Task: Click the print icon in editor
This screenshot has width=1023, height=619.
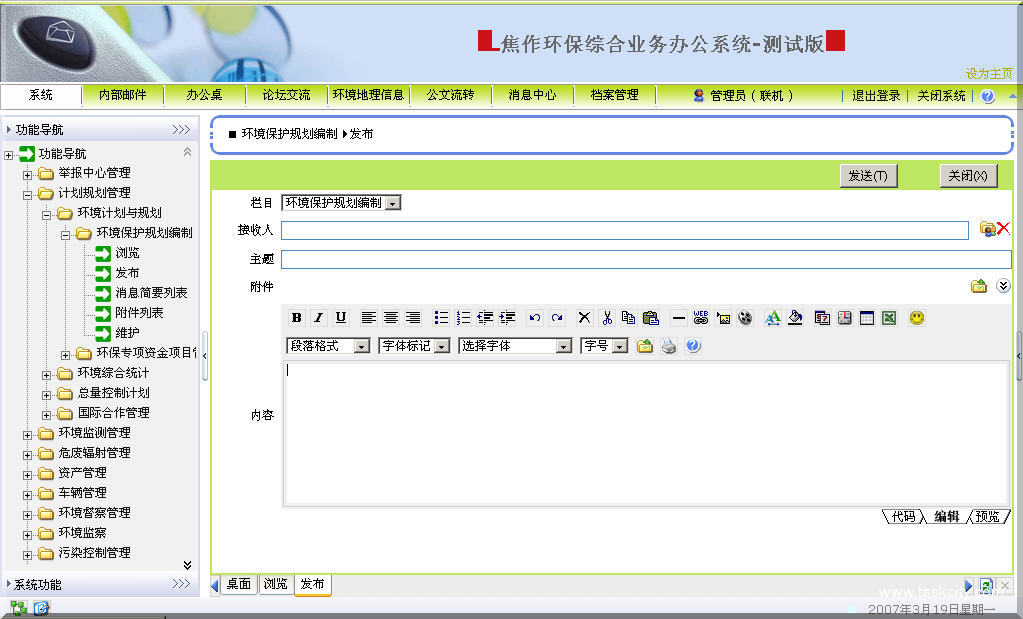Action: (669, 346)
